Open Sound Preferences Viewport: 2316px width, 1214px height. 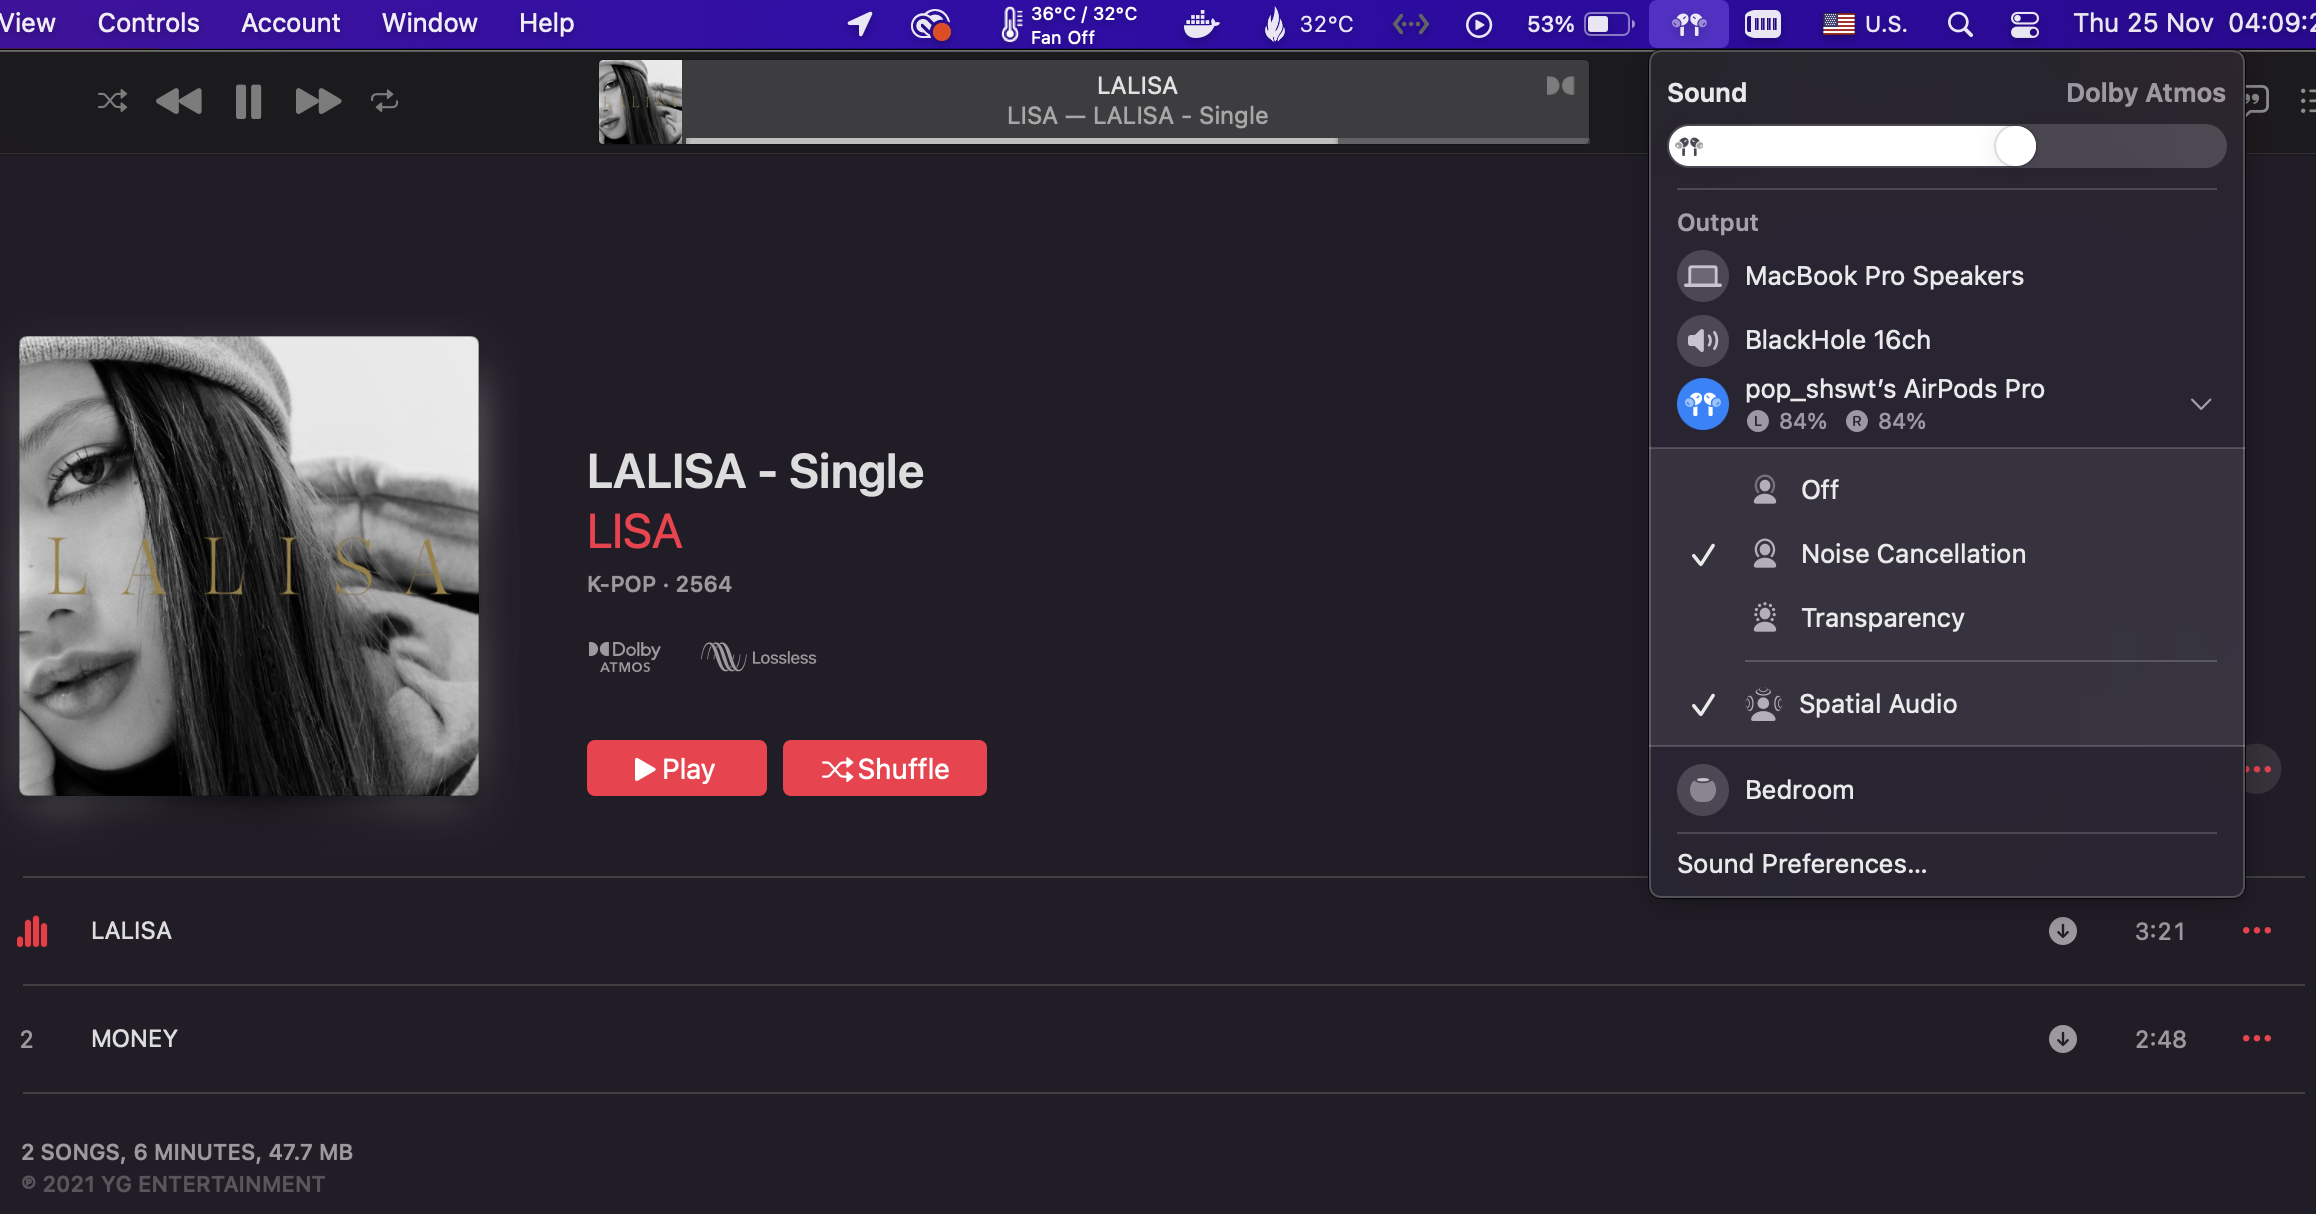coord(1801,864)
